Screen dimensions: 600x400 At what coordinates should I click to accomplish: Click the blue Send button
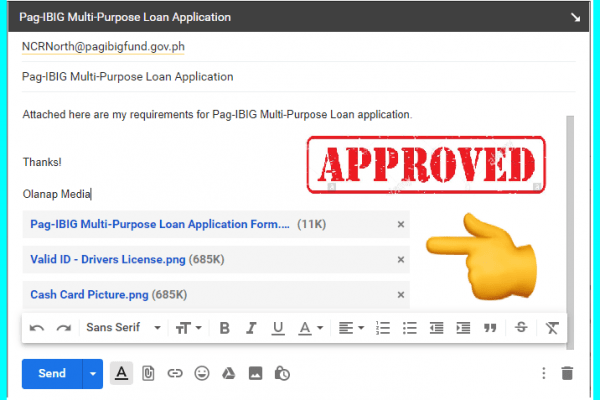pos(52,373)
